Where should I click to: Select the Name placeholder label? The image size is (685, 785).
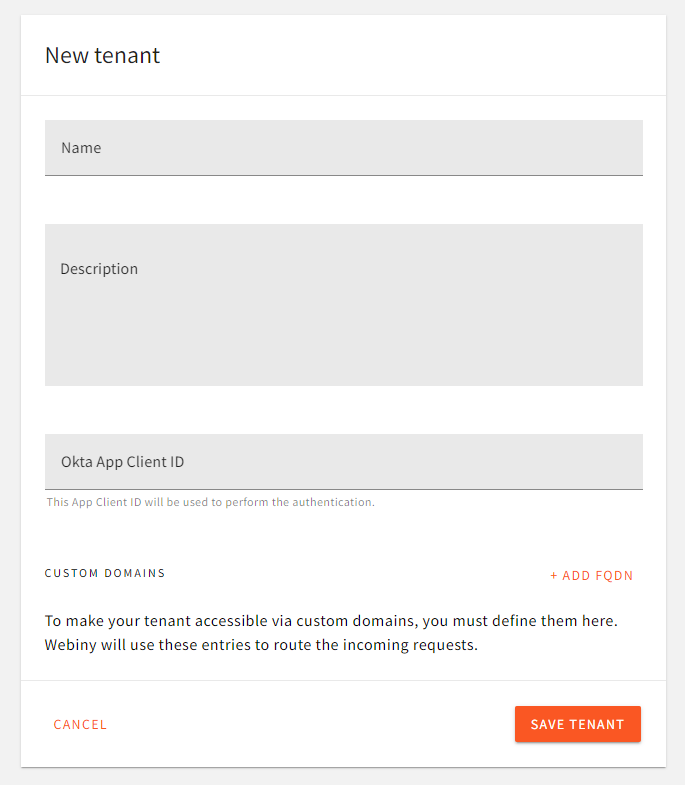click(x=81, y=148)
